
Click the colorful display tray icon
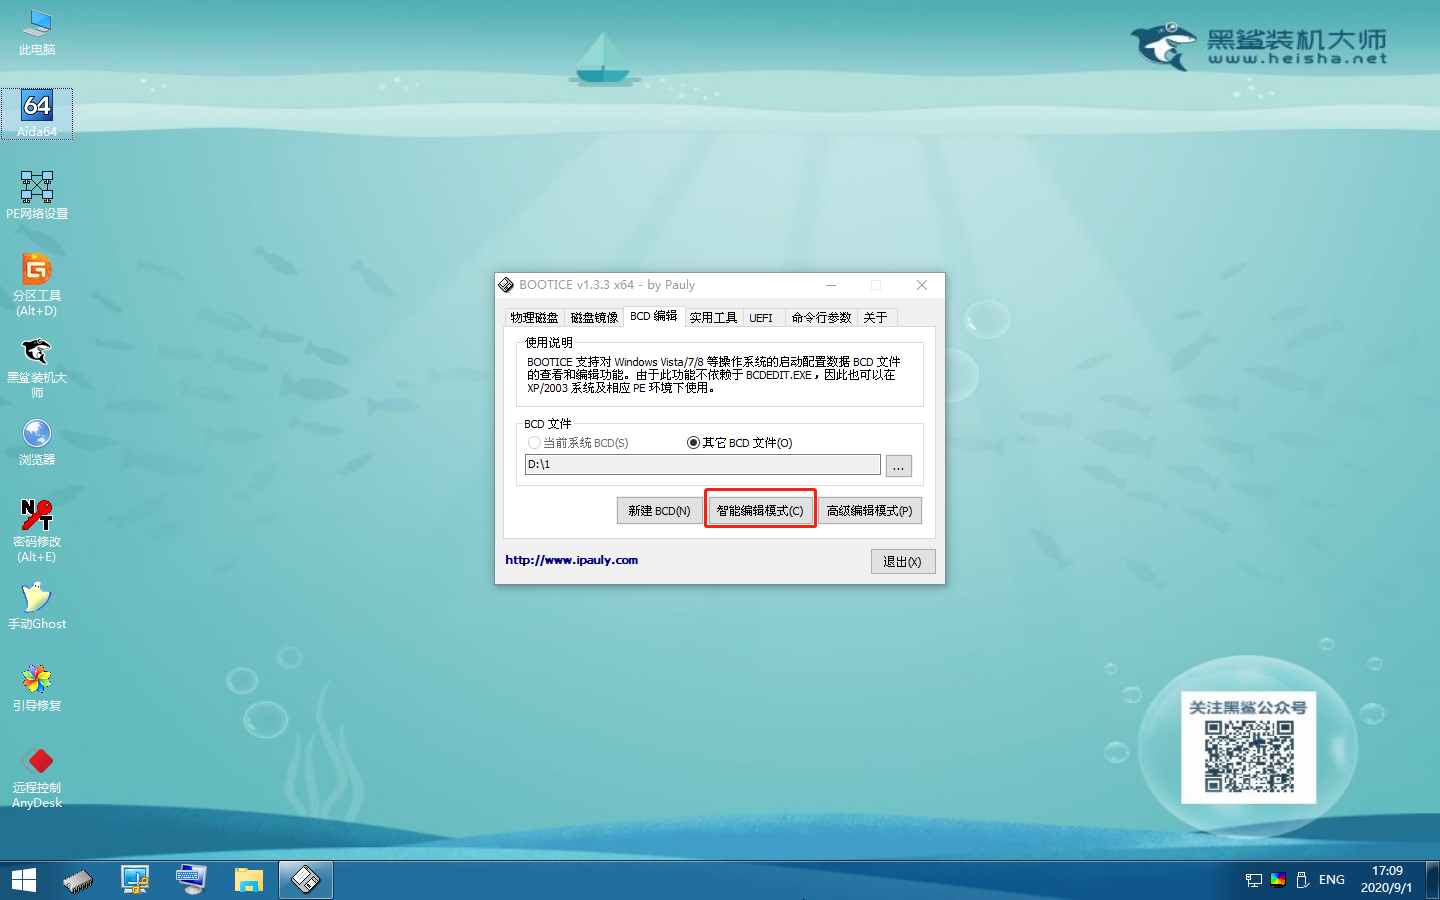(x=1278, y=880)
